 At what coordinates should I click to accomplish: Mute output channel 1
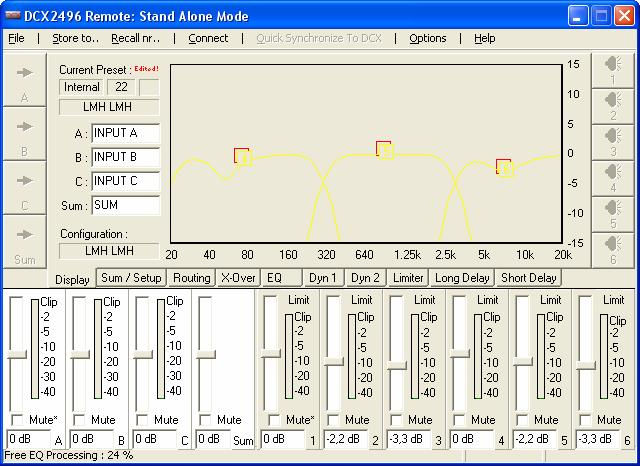click(274, 419)
